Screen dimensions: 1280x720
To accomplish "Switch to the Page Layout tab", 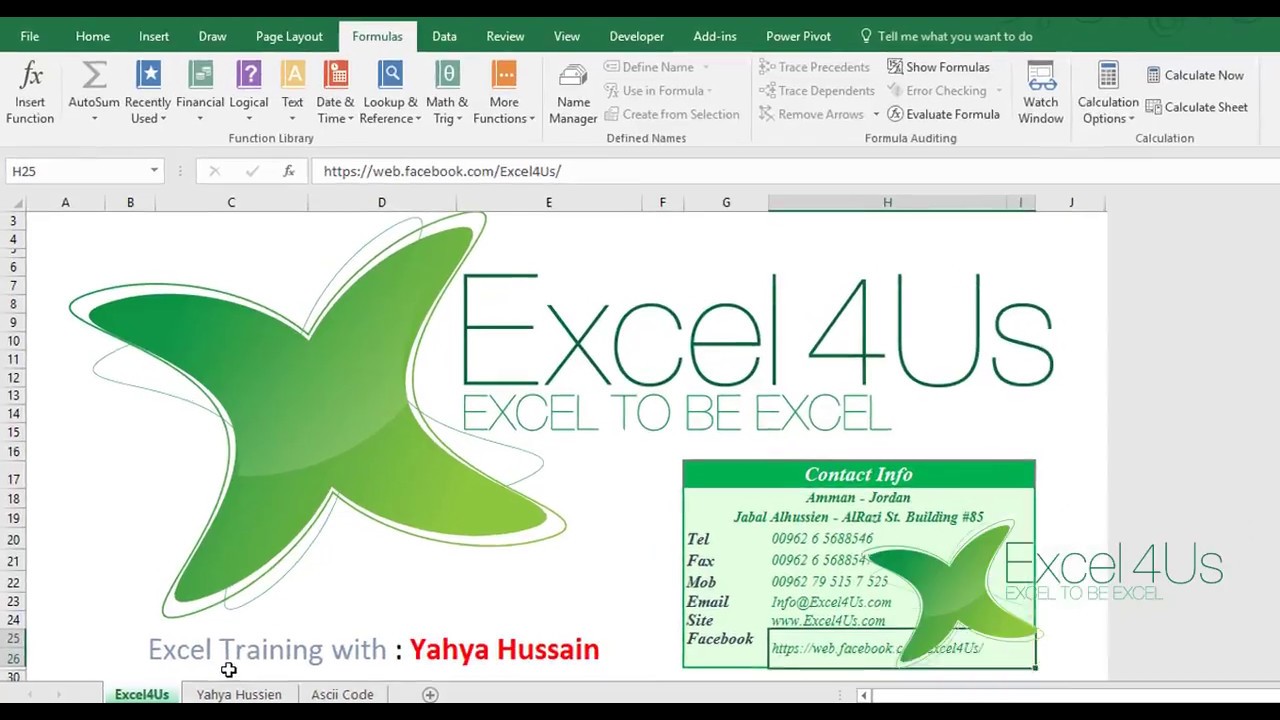I will (289, 36).
